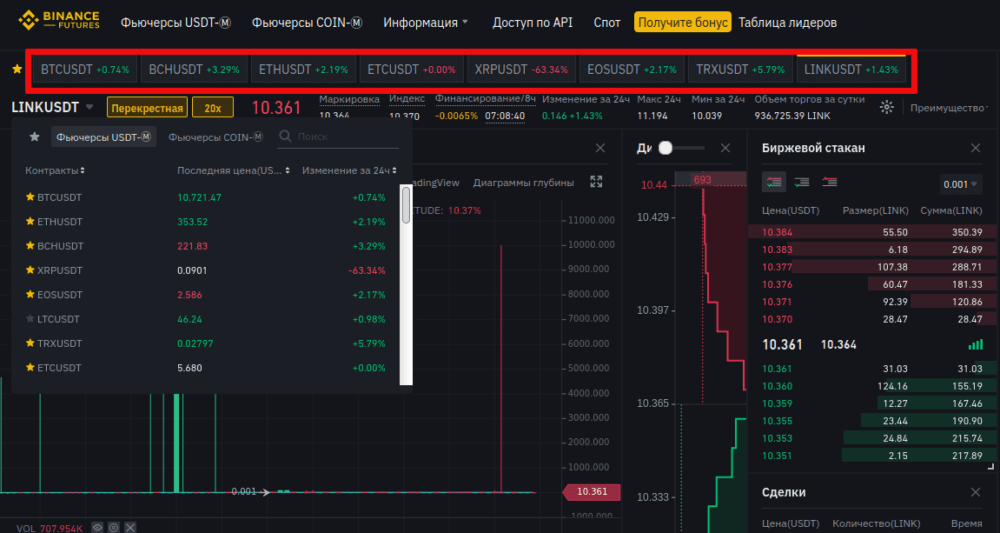
Task: Add LTCUSDT to favorites via star
Action: (x=30, y=319)
